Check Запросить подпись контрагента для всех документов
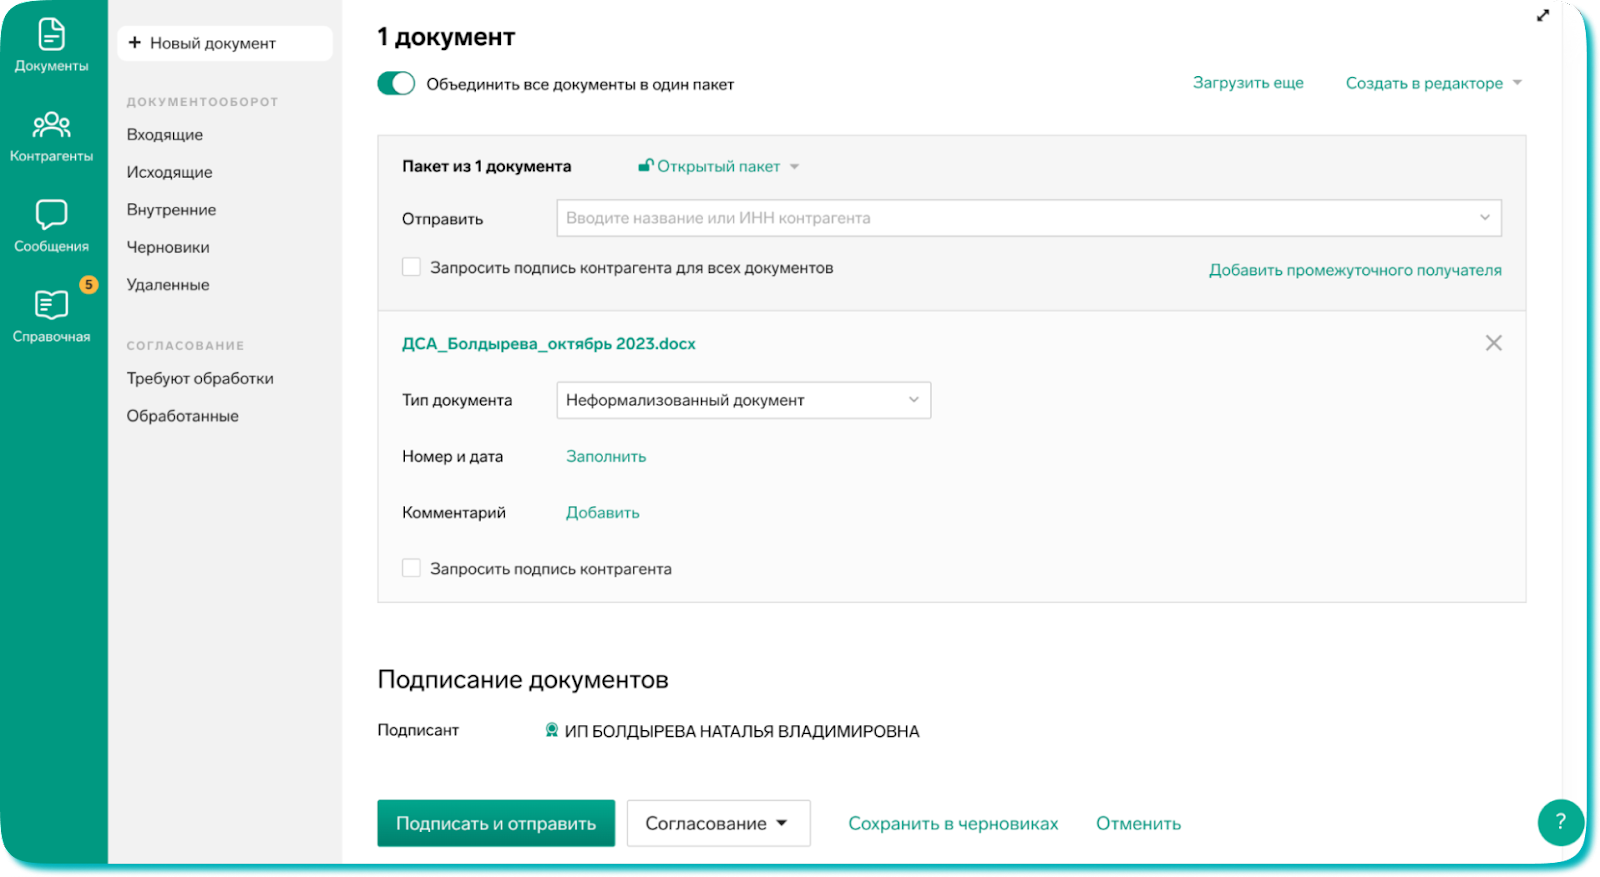 tap(411, 267)
